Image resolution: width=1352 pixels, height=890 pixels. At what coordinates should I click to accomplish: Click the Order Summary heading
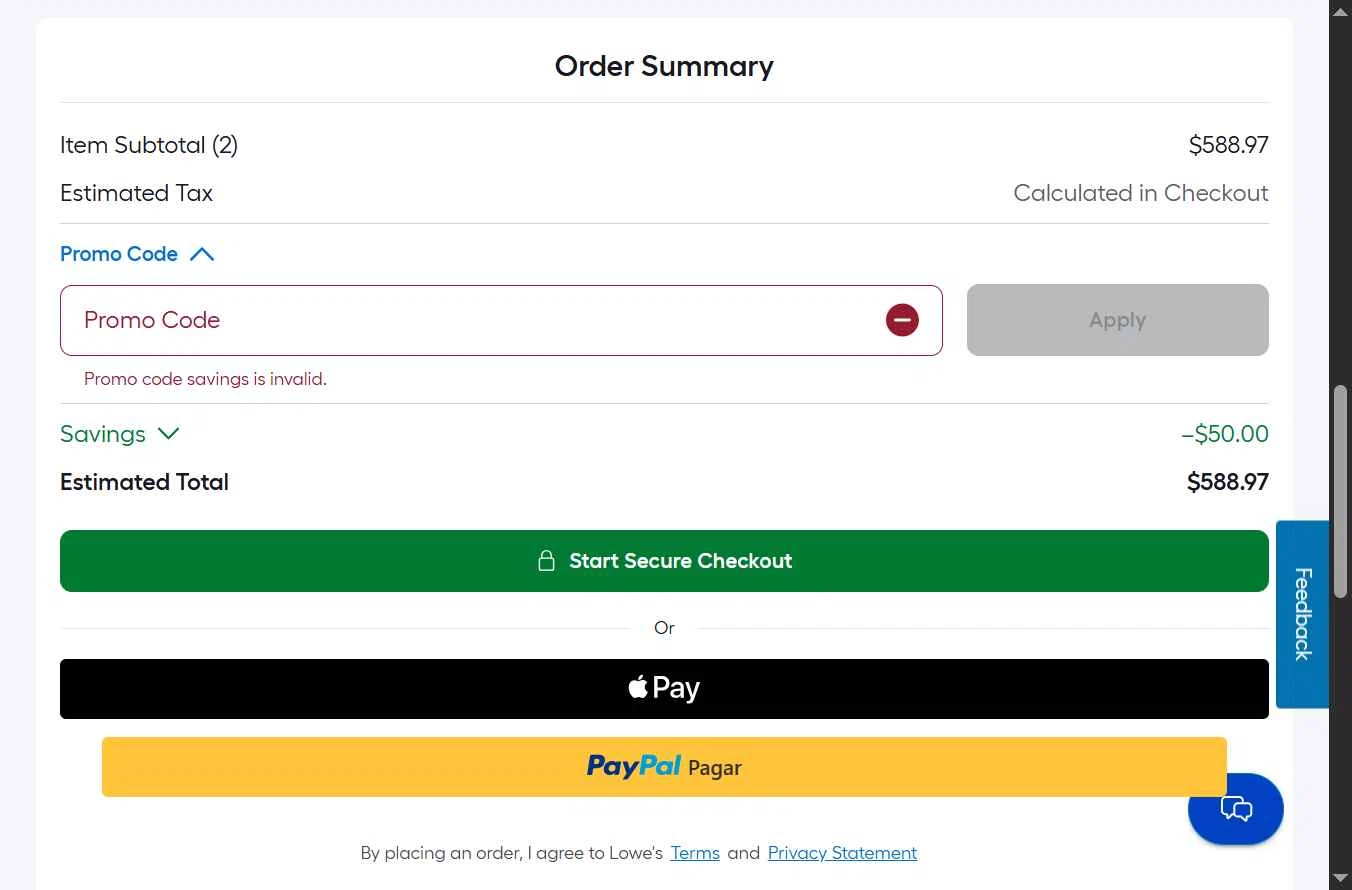(x=664, y=66)
